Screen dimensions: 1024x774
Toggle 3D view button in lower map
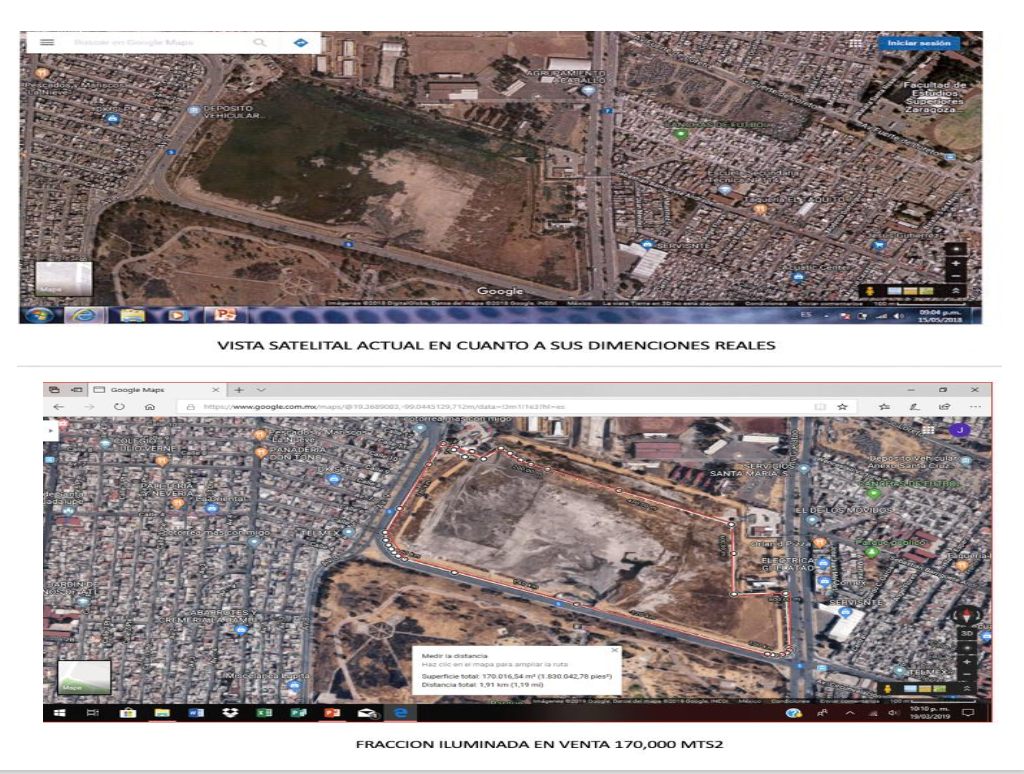(967, 634)
